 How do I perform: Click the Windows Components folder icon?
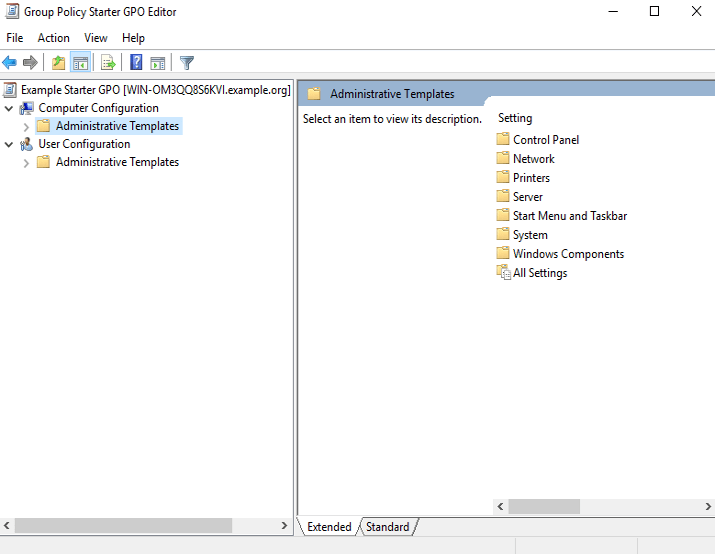[503, 253]
